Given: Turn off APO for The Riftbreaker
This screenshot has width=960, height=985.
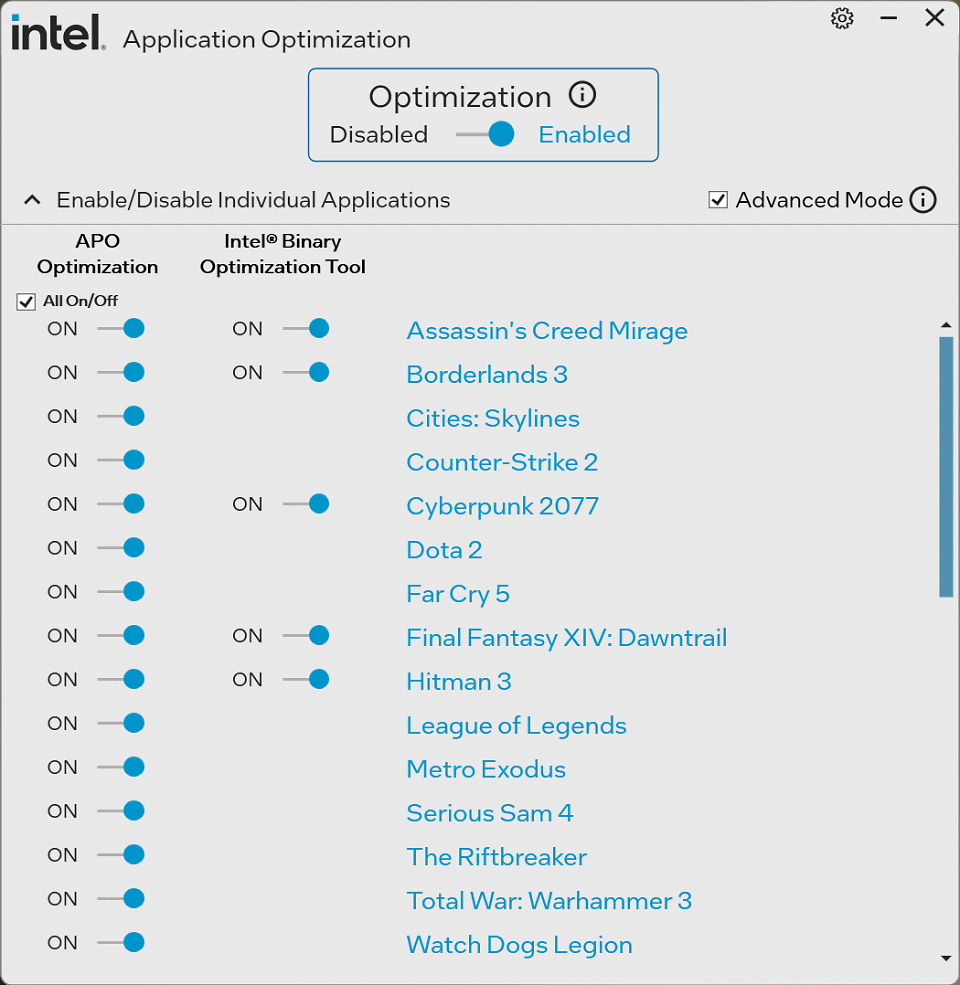Looking at the screenshot, I should (x=121, y=854).
